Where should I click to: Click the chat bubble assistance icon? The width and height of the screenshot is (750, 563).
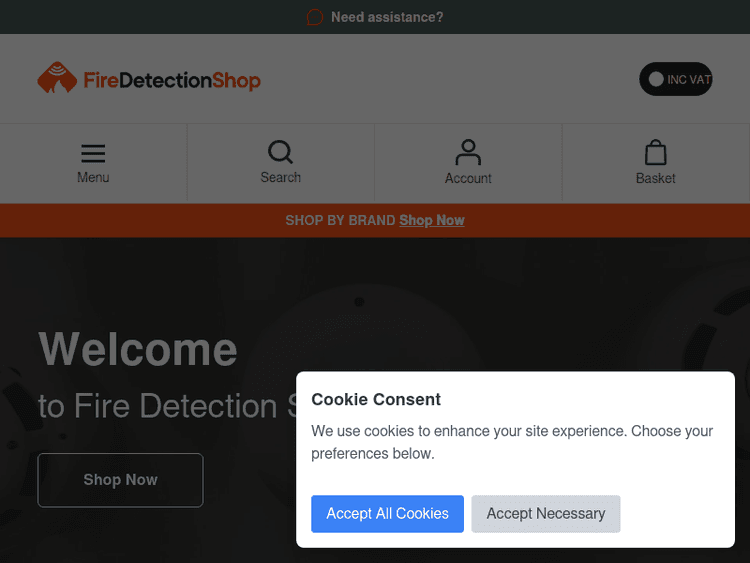315,17
